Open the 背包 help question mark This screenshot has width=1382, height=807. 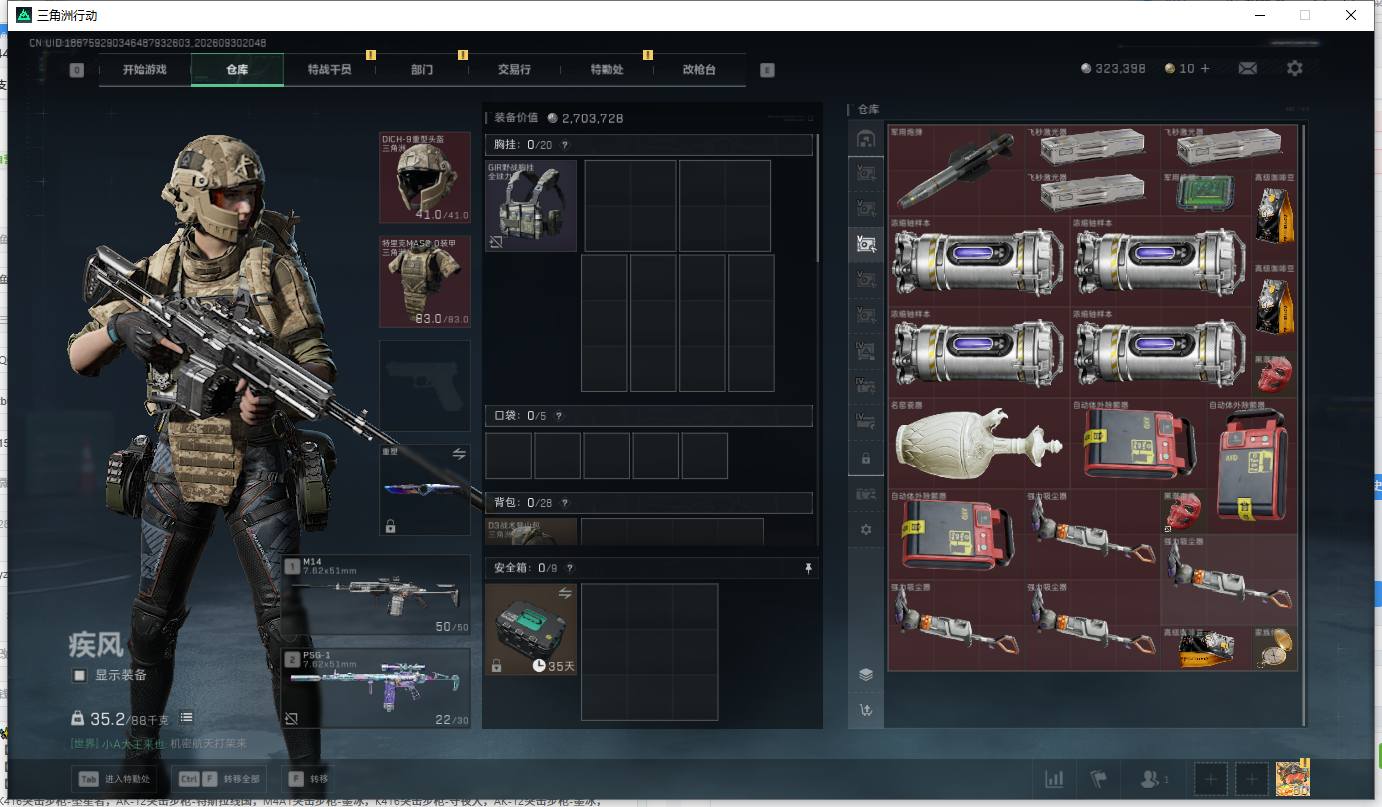pyautogui.click(x=565, y=503)
